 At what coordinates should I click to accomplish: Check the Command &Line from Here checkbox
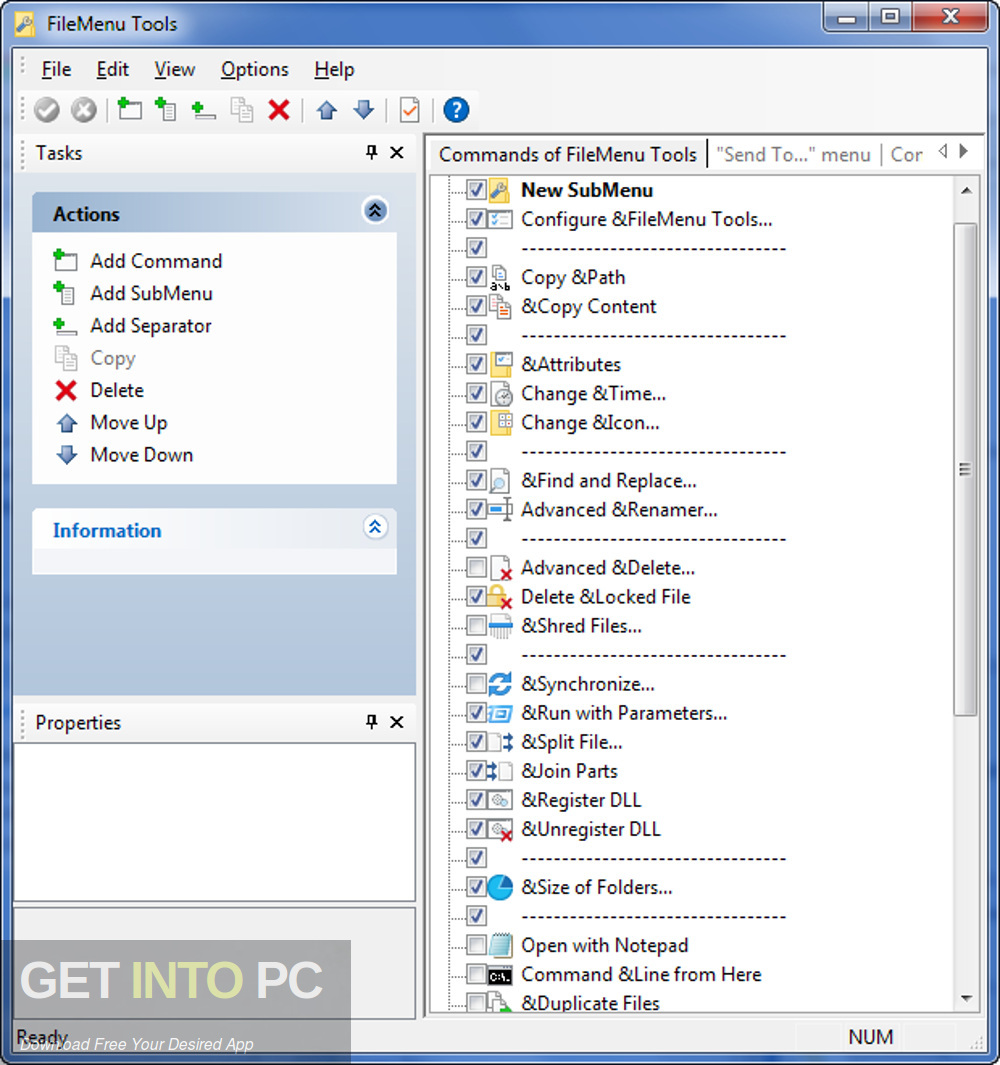477,974
